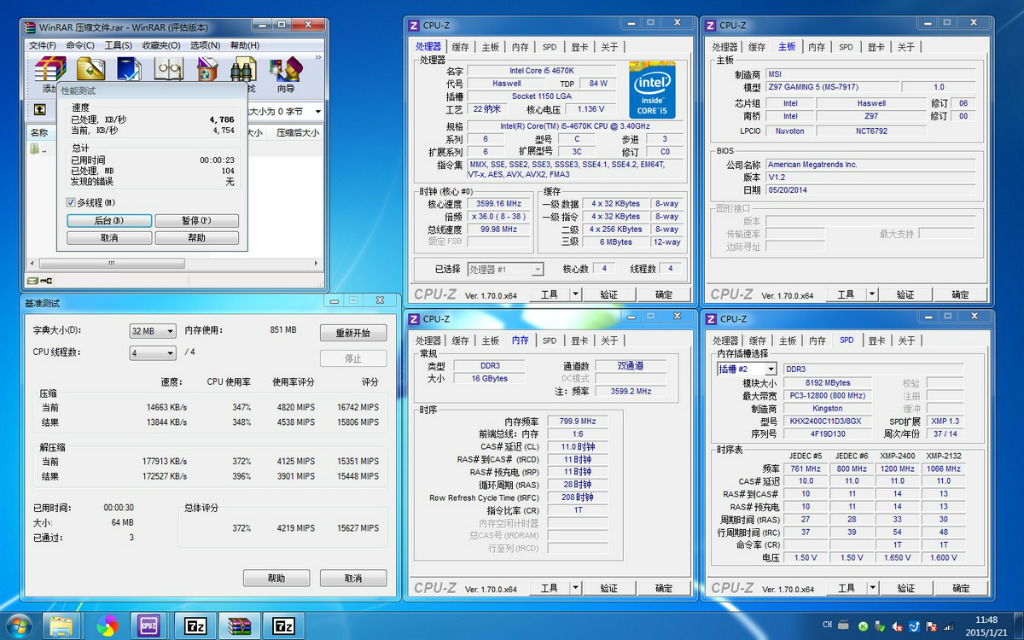Open WinRAR's 文件(F) menu
The width and height of the screenshot is (1024, 640).
pyautogui.click(x=42, y=46)
